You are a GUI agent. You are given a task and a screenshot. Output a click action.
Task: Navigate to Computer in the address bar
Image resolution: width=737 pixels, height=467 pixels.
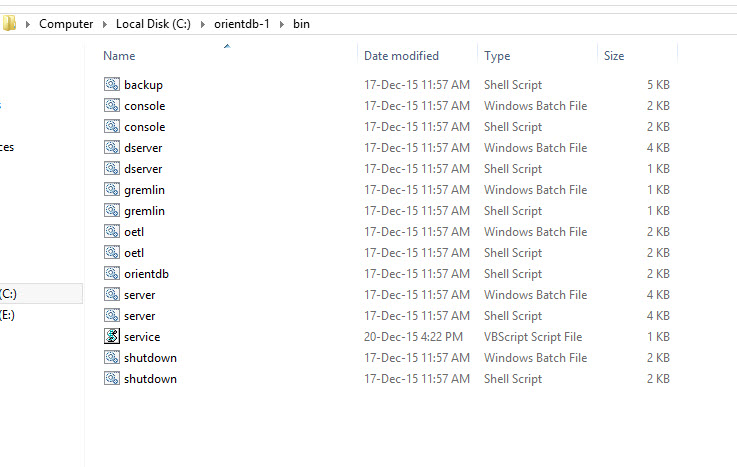(x=66, y=24)
